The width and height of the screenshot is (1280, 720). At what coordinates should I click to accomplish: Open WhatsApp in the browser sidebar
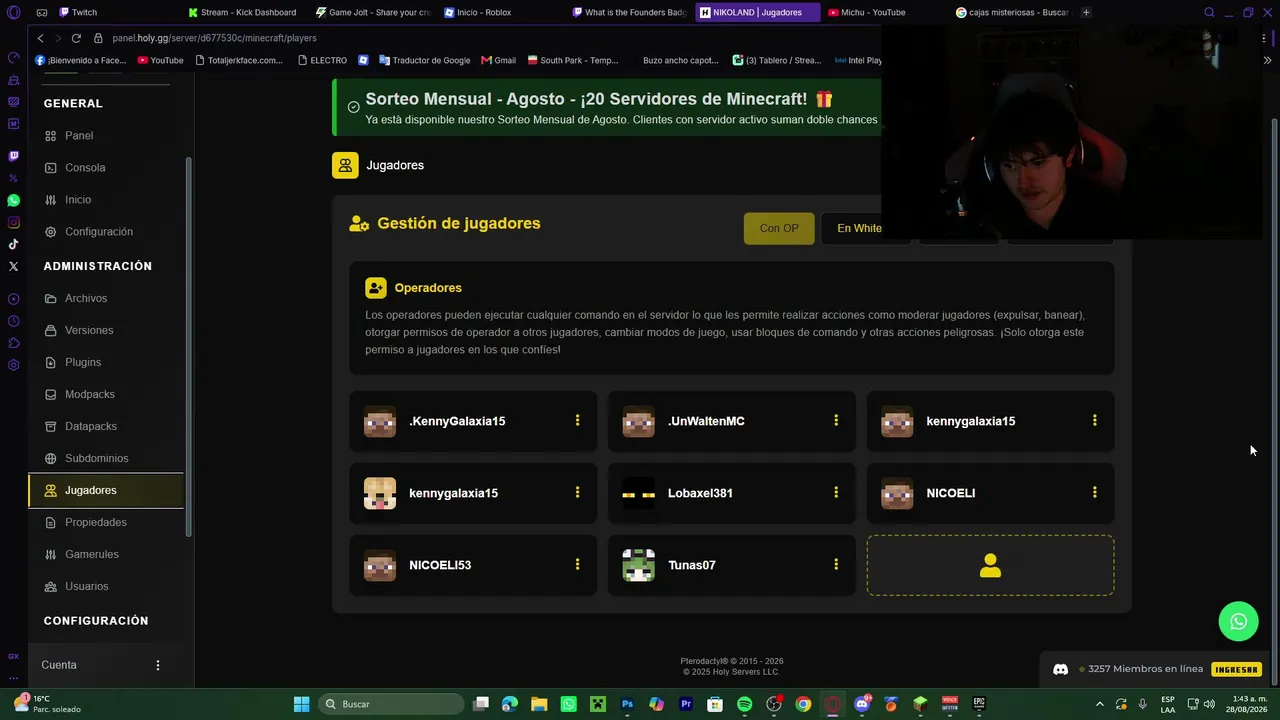(13, 200)
